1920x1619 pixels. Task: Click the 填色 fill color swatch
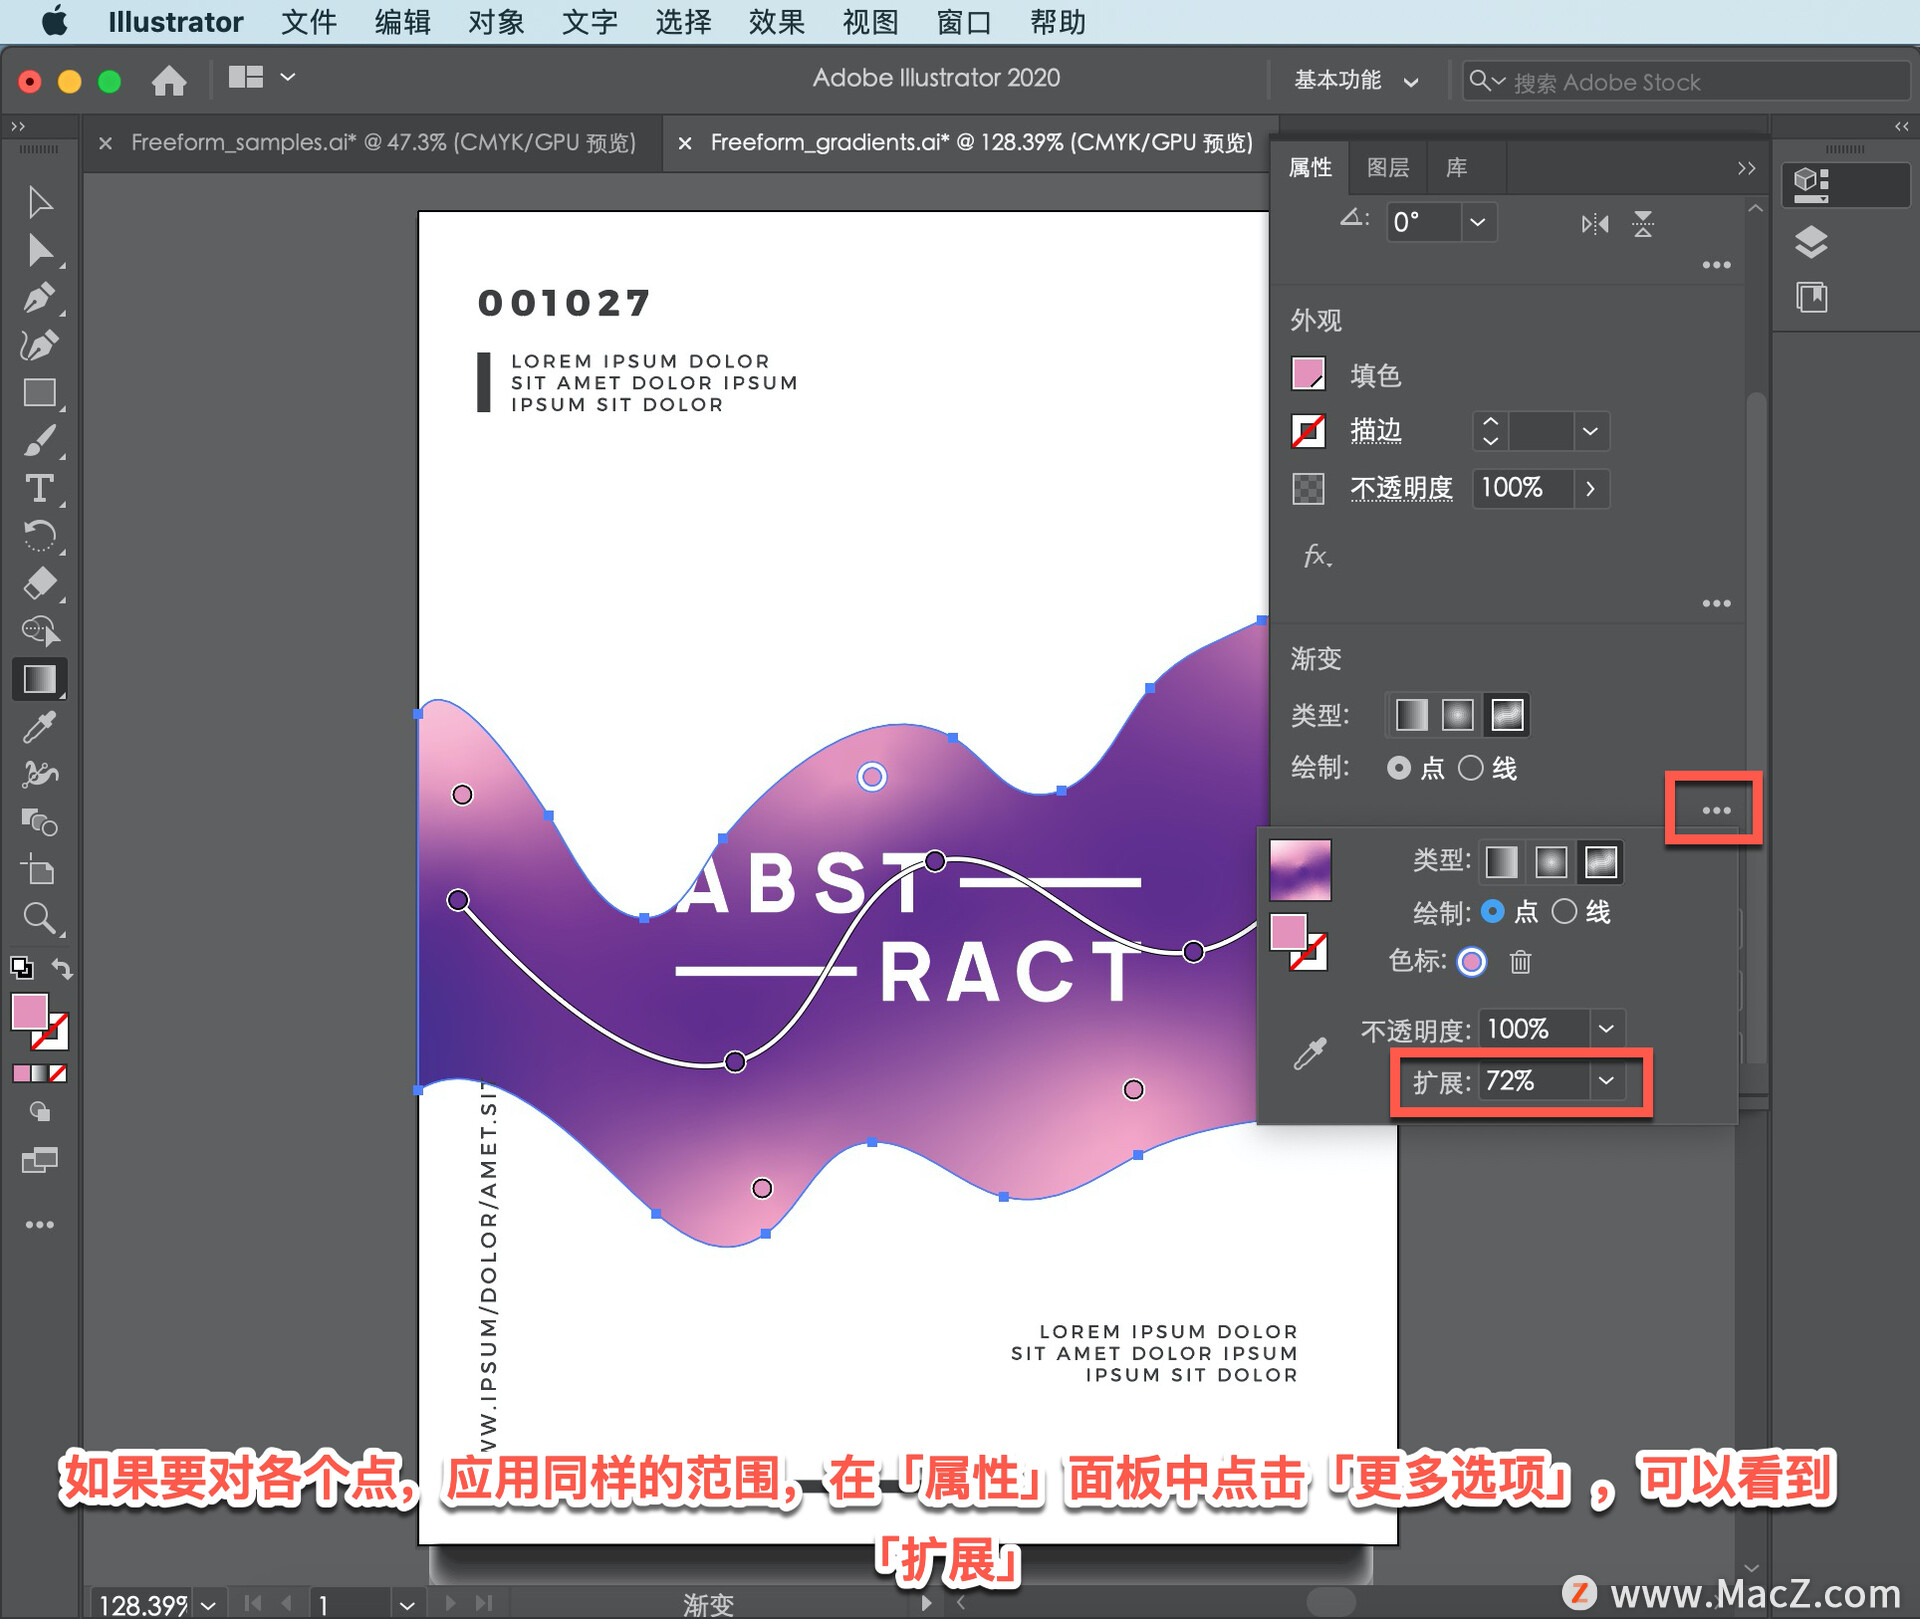click(x=1308, y=375)
